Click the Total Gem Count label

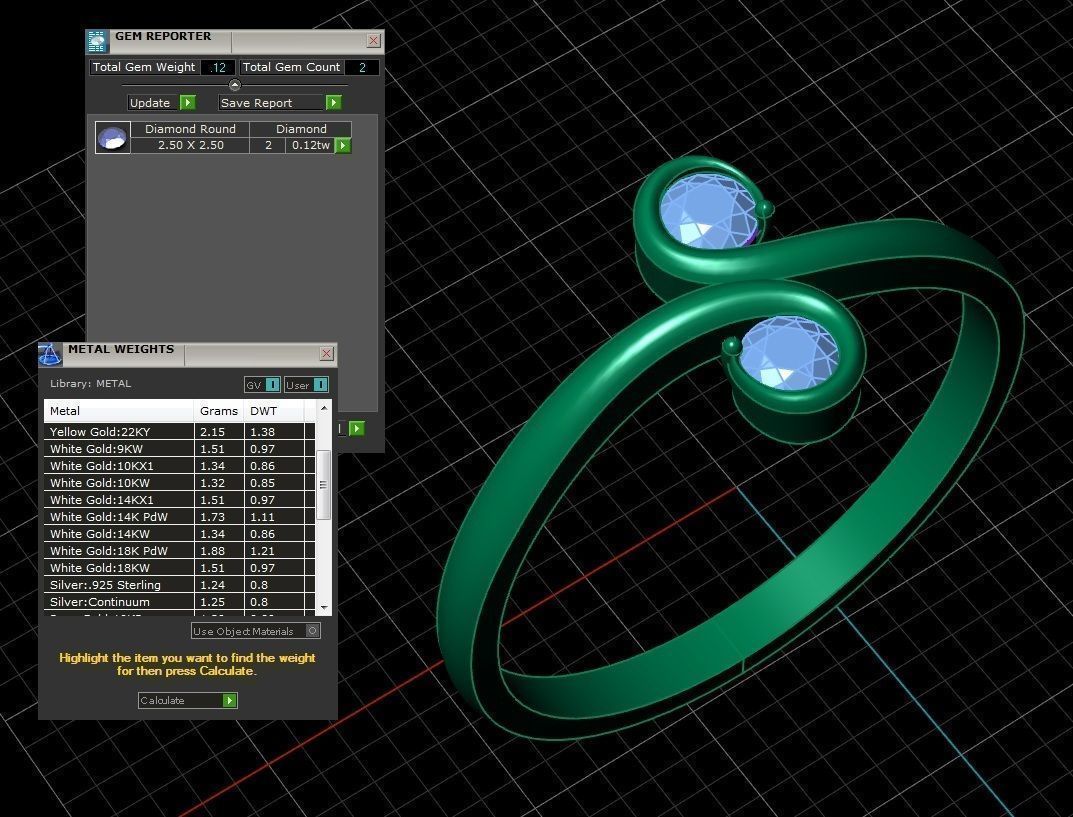291,67
